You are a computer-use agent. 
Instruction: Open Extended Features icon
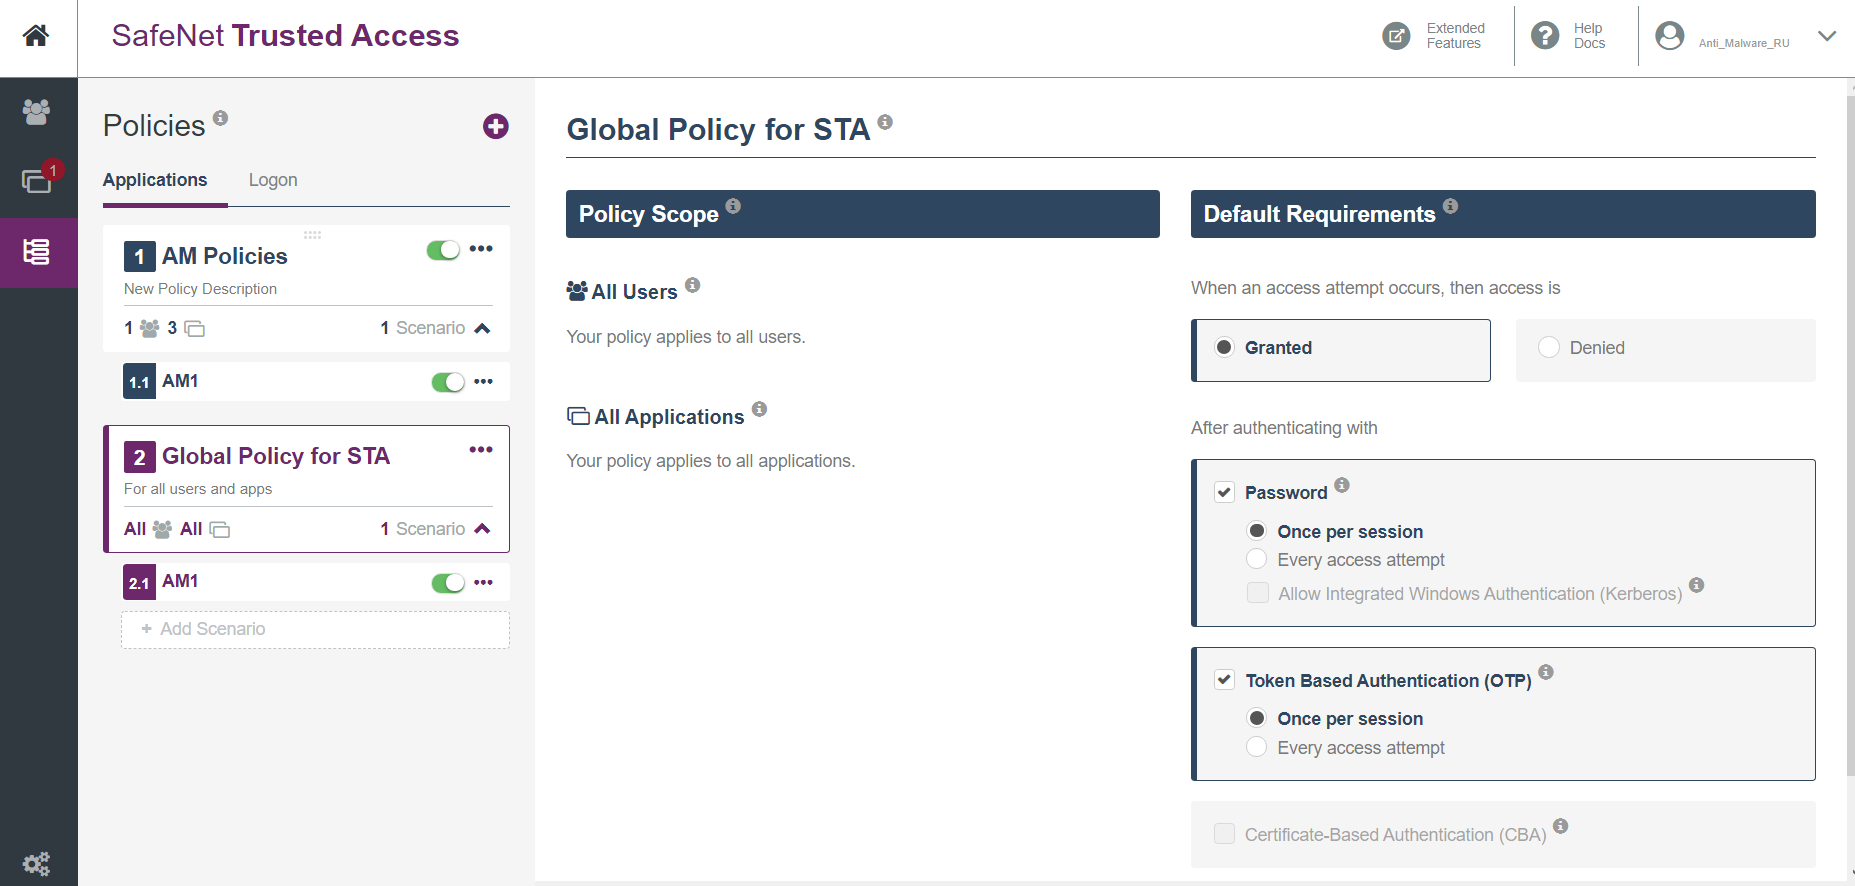[1396, 36]
